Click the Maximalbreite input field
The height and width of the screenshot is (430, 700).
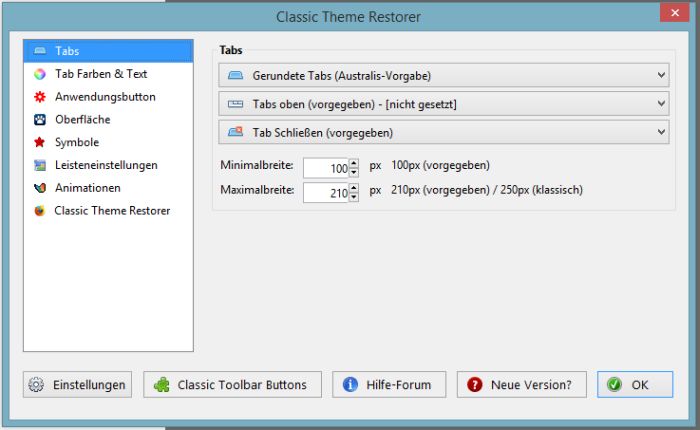point(326,192)
